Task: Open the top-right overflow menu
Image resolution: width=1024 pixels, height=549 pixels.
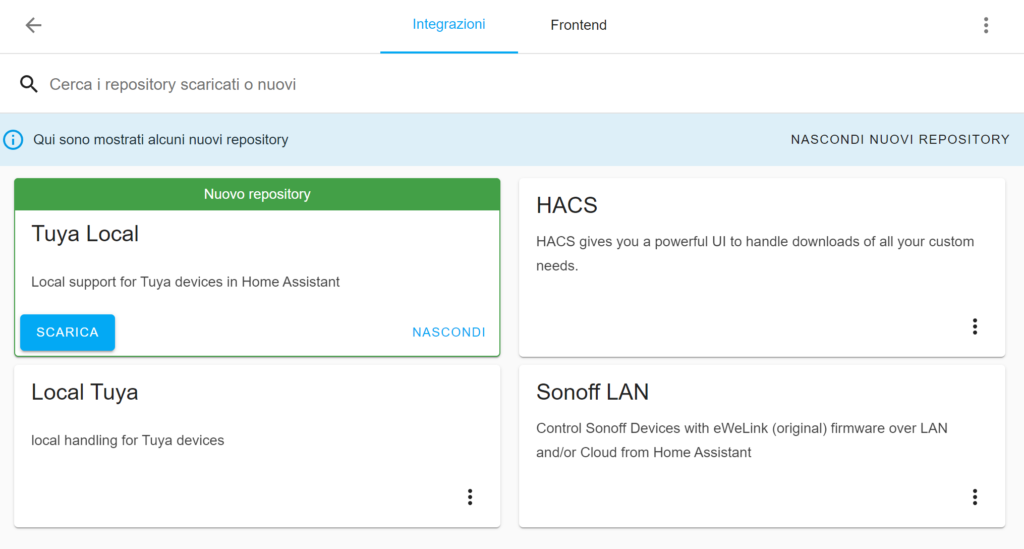Action: [986, 25]
